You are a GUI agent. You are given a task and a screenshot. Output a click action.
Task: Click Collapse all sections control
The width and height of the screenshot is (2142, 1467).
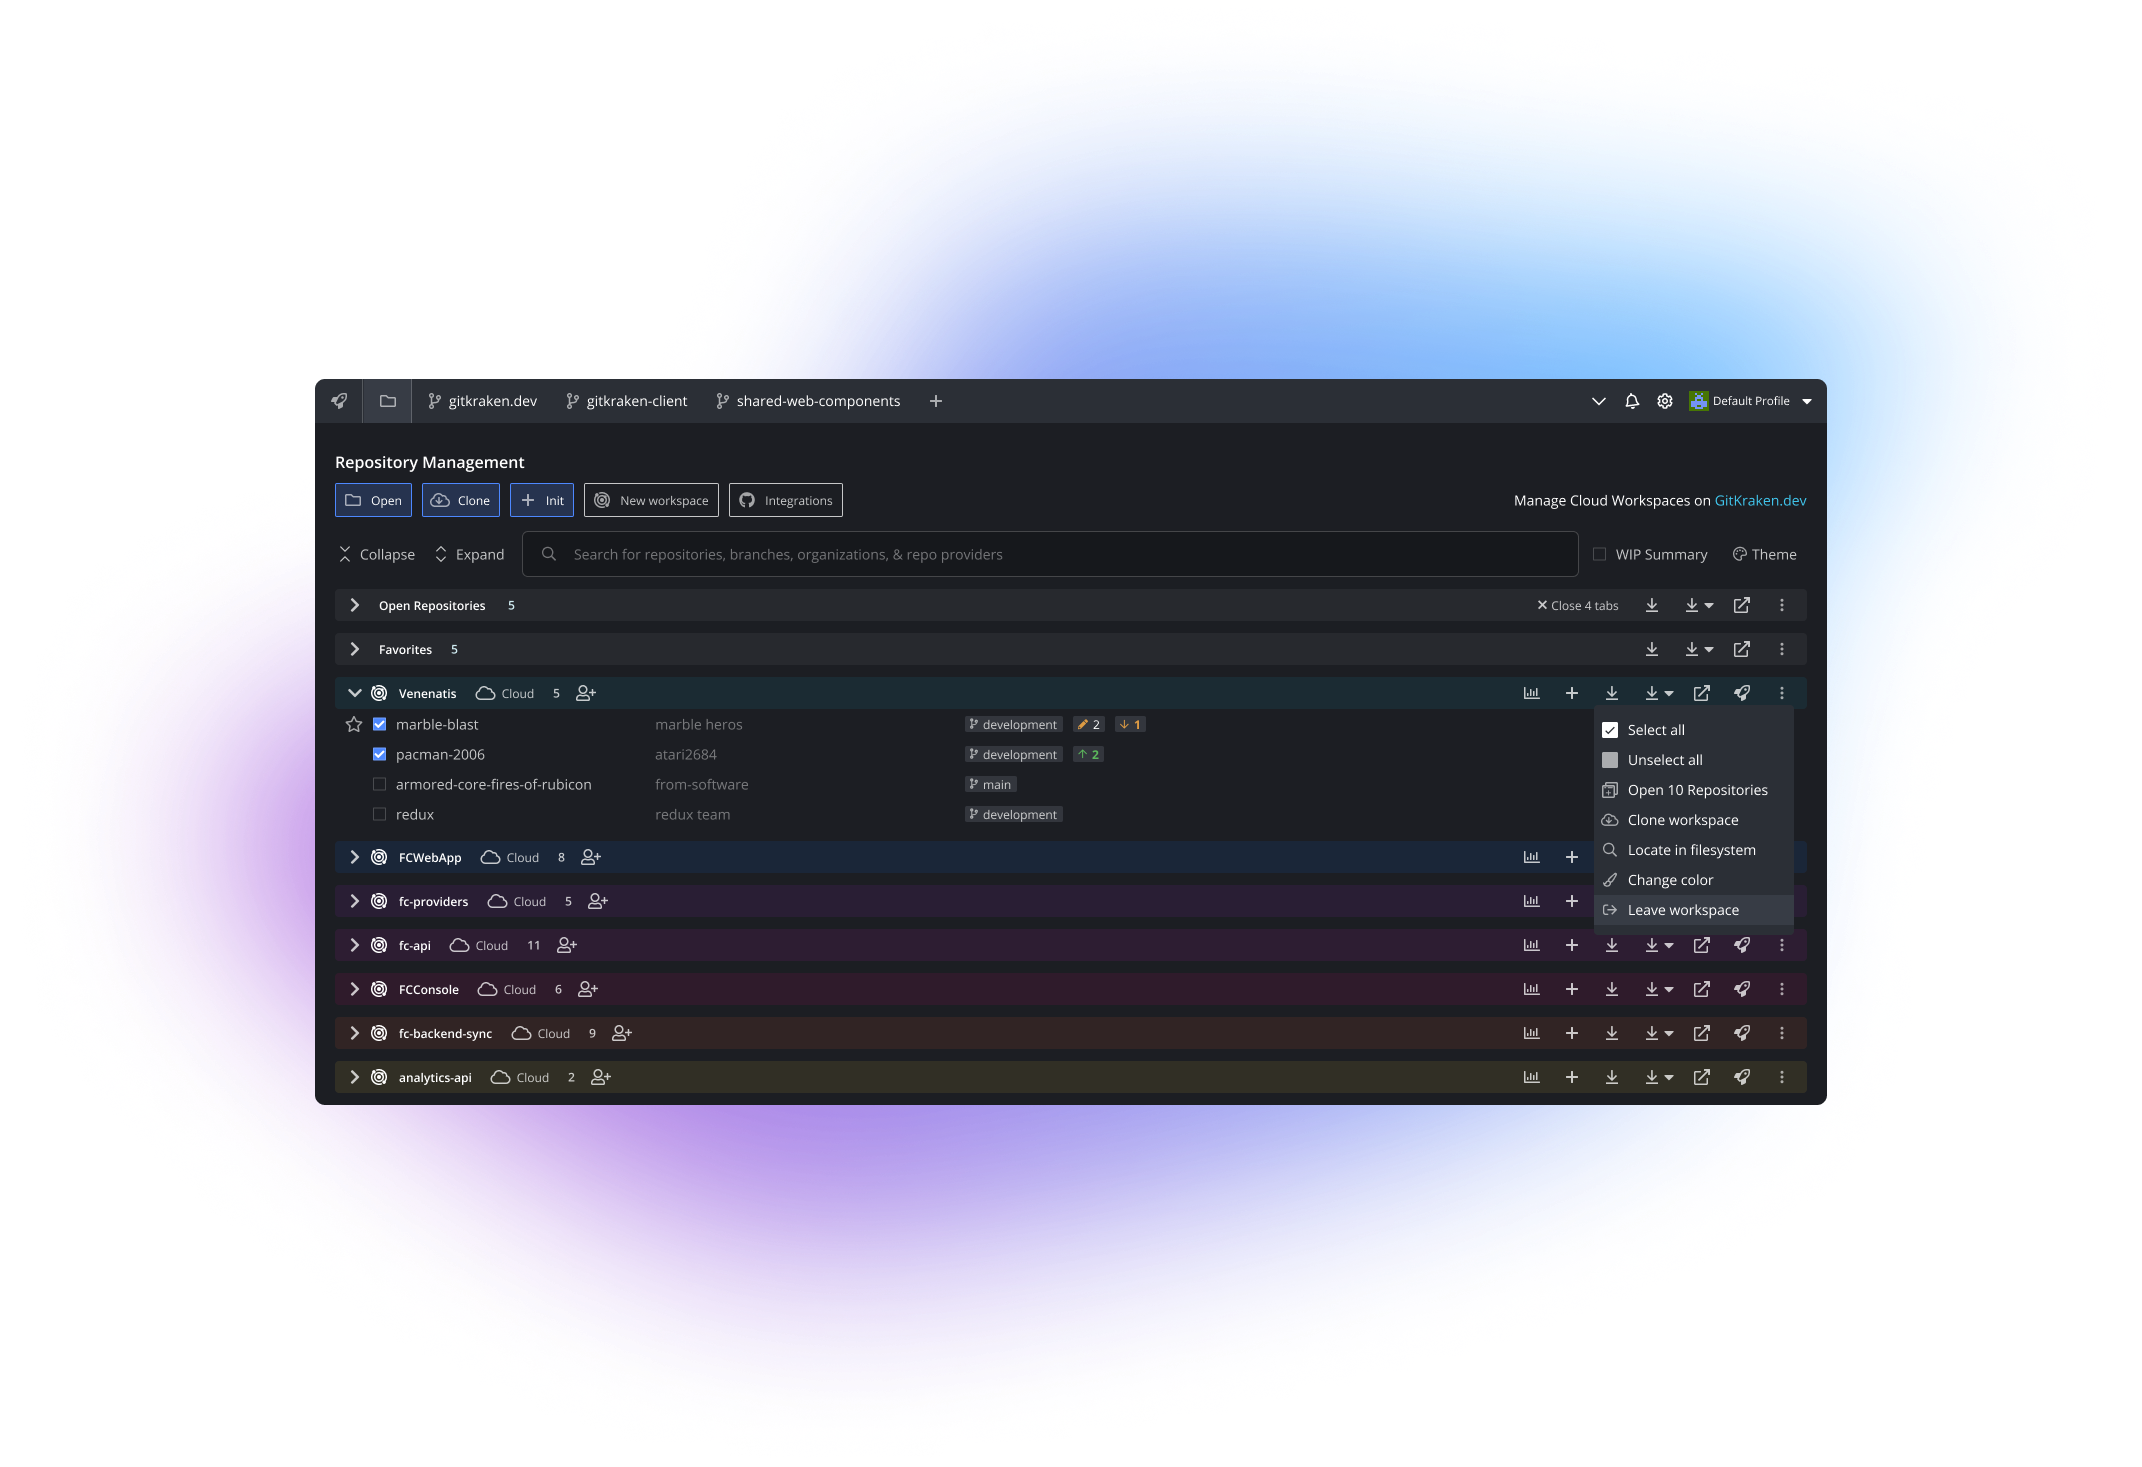coord(376,554)
